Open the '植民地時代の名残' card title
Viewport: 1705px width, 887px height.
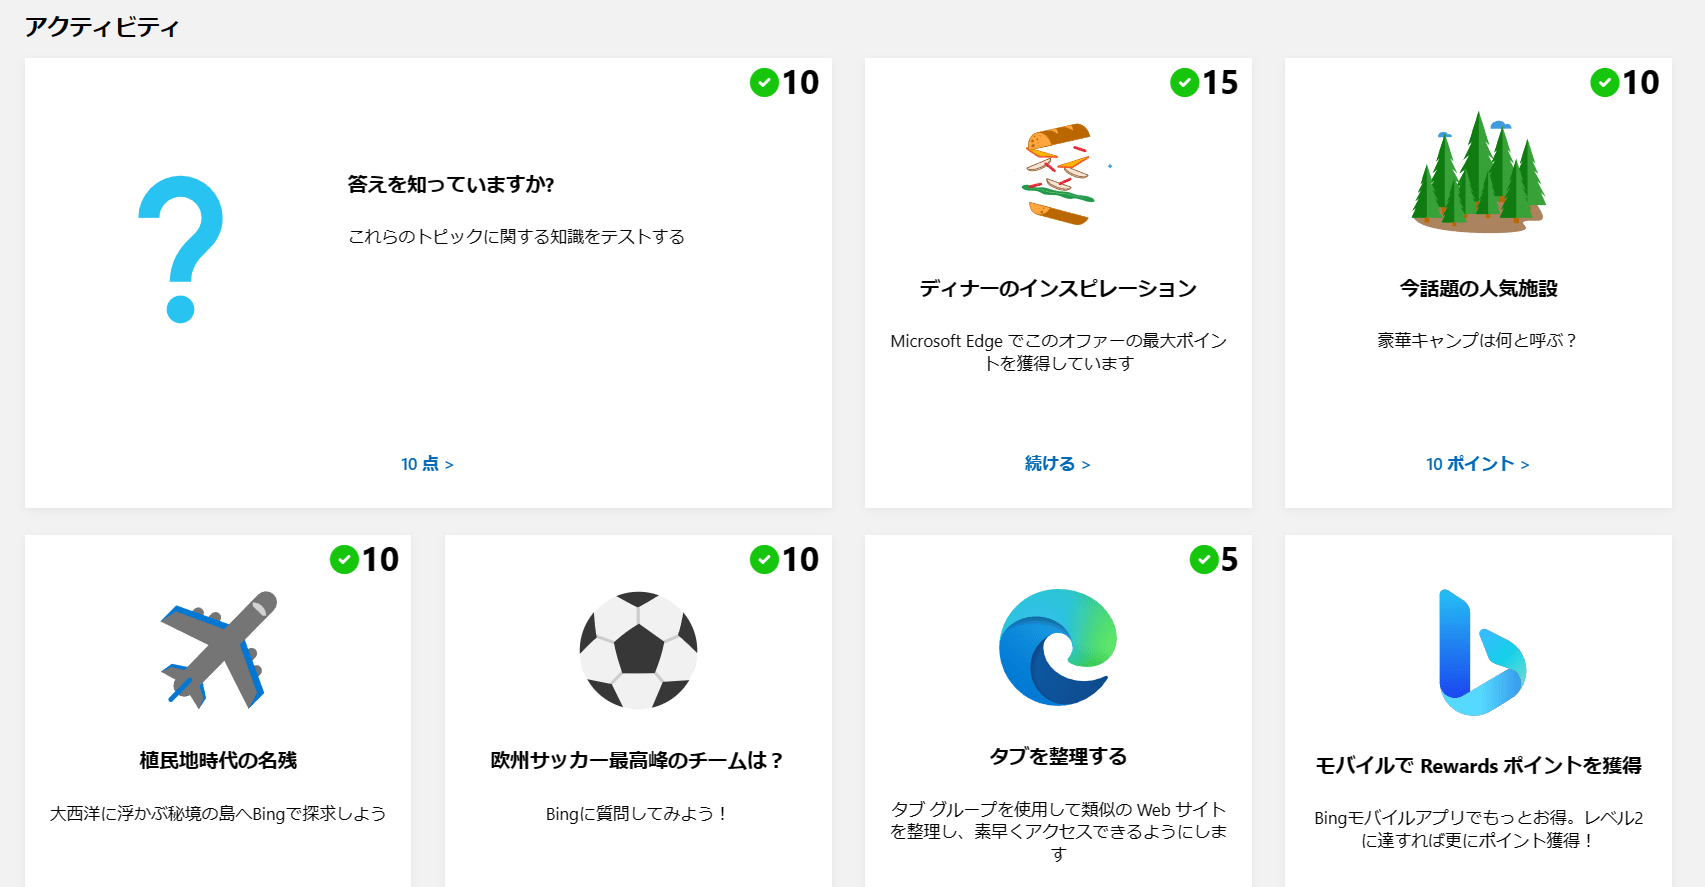point(218,761)
